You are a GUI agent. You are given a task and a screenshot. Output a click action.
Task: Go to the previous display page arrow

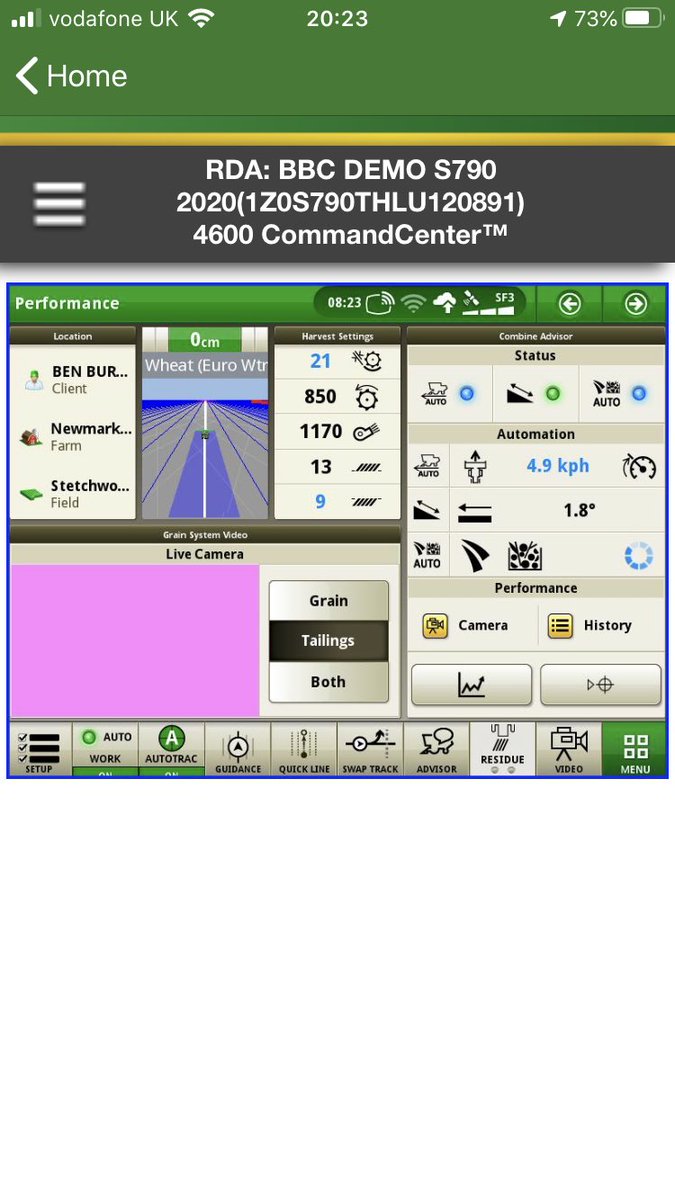pos(569,303)
